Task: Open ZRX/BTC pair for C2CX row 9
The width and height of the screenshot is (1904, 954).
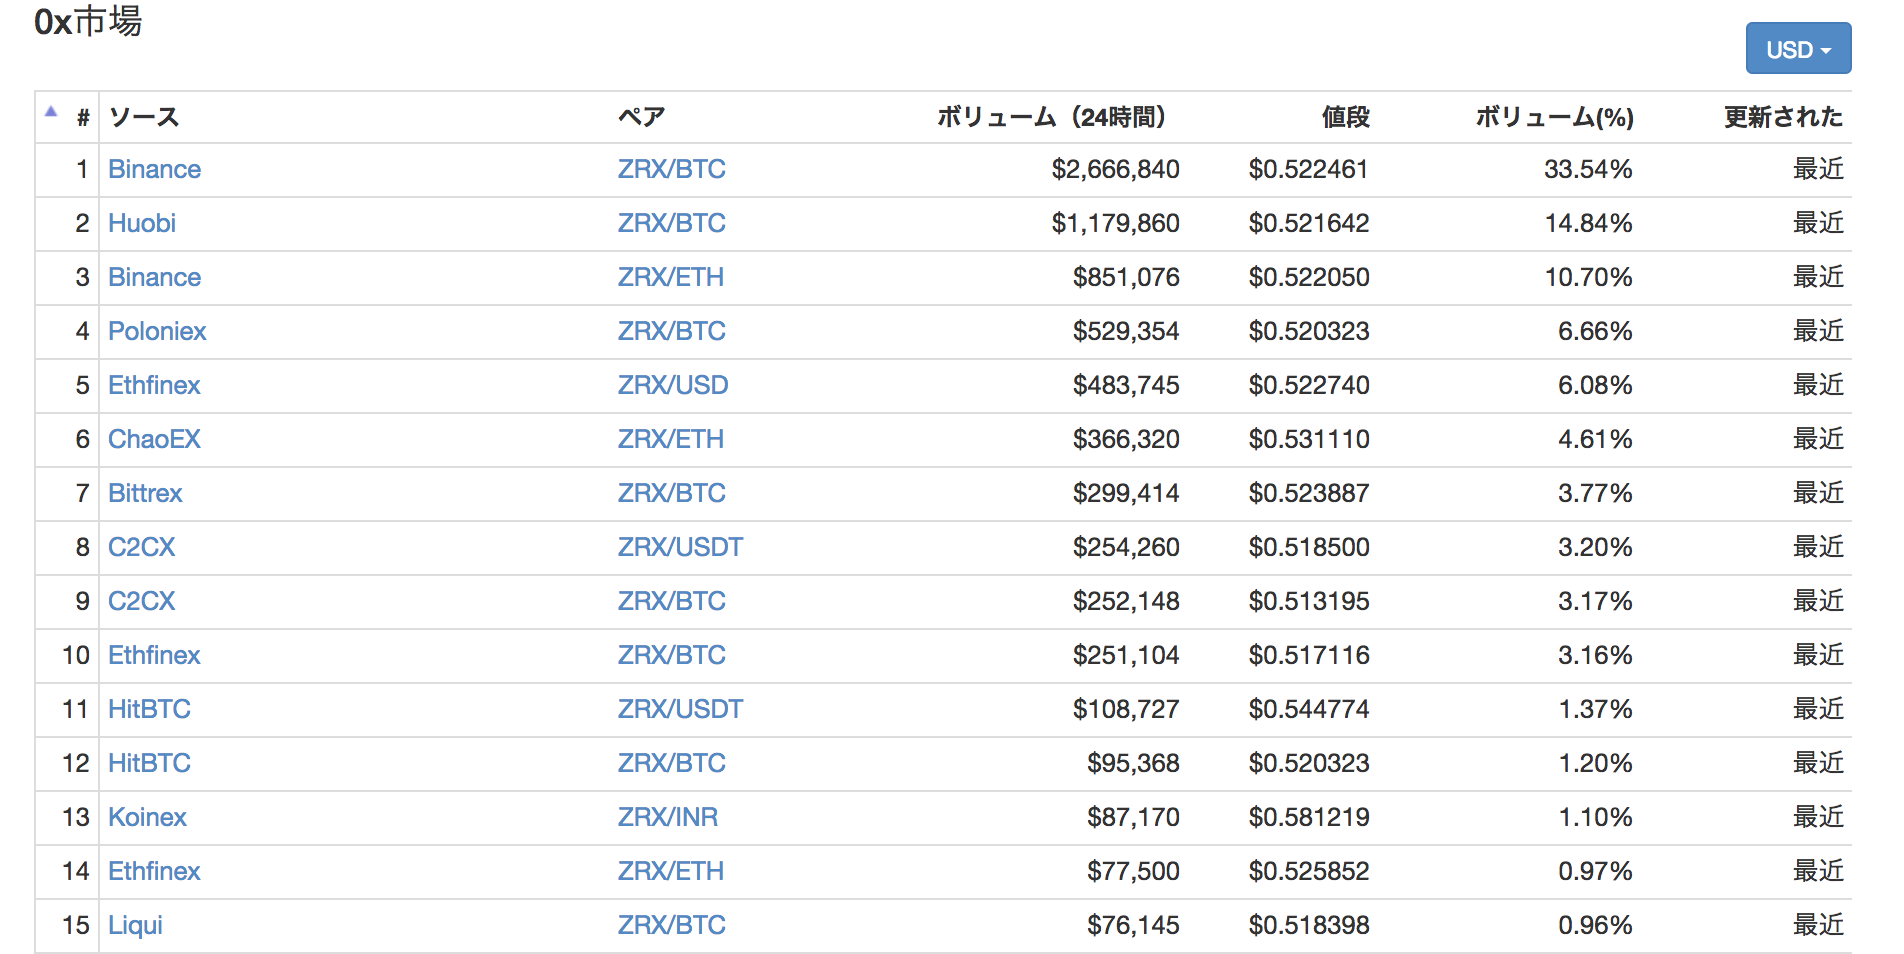Action: tap(671, 601)
